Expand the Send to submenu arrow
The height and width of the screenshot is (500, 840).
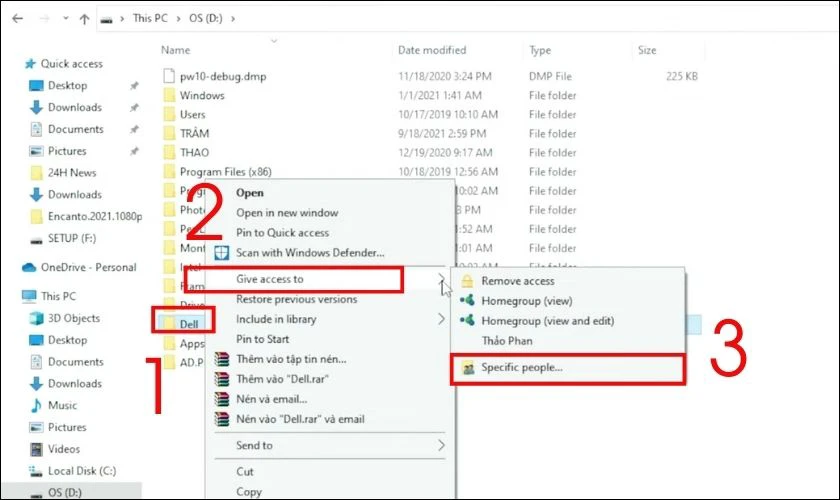point(441,445)
